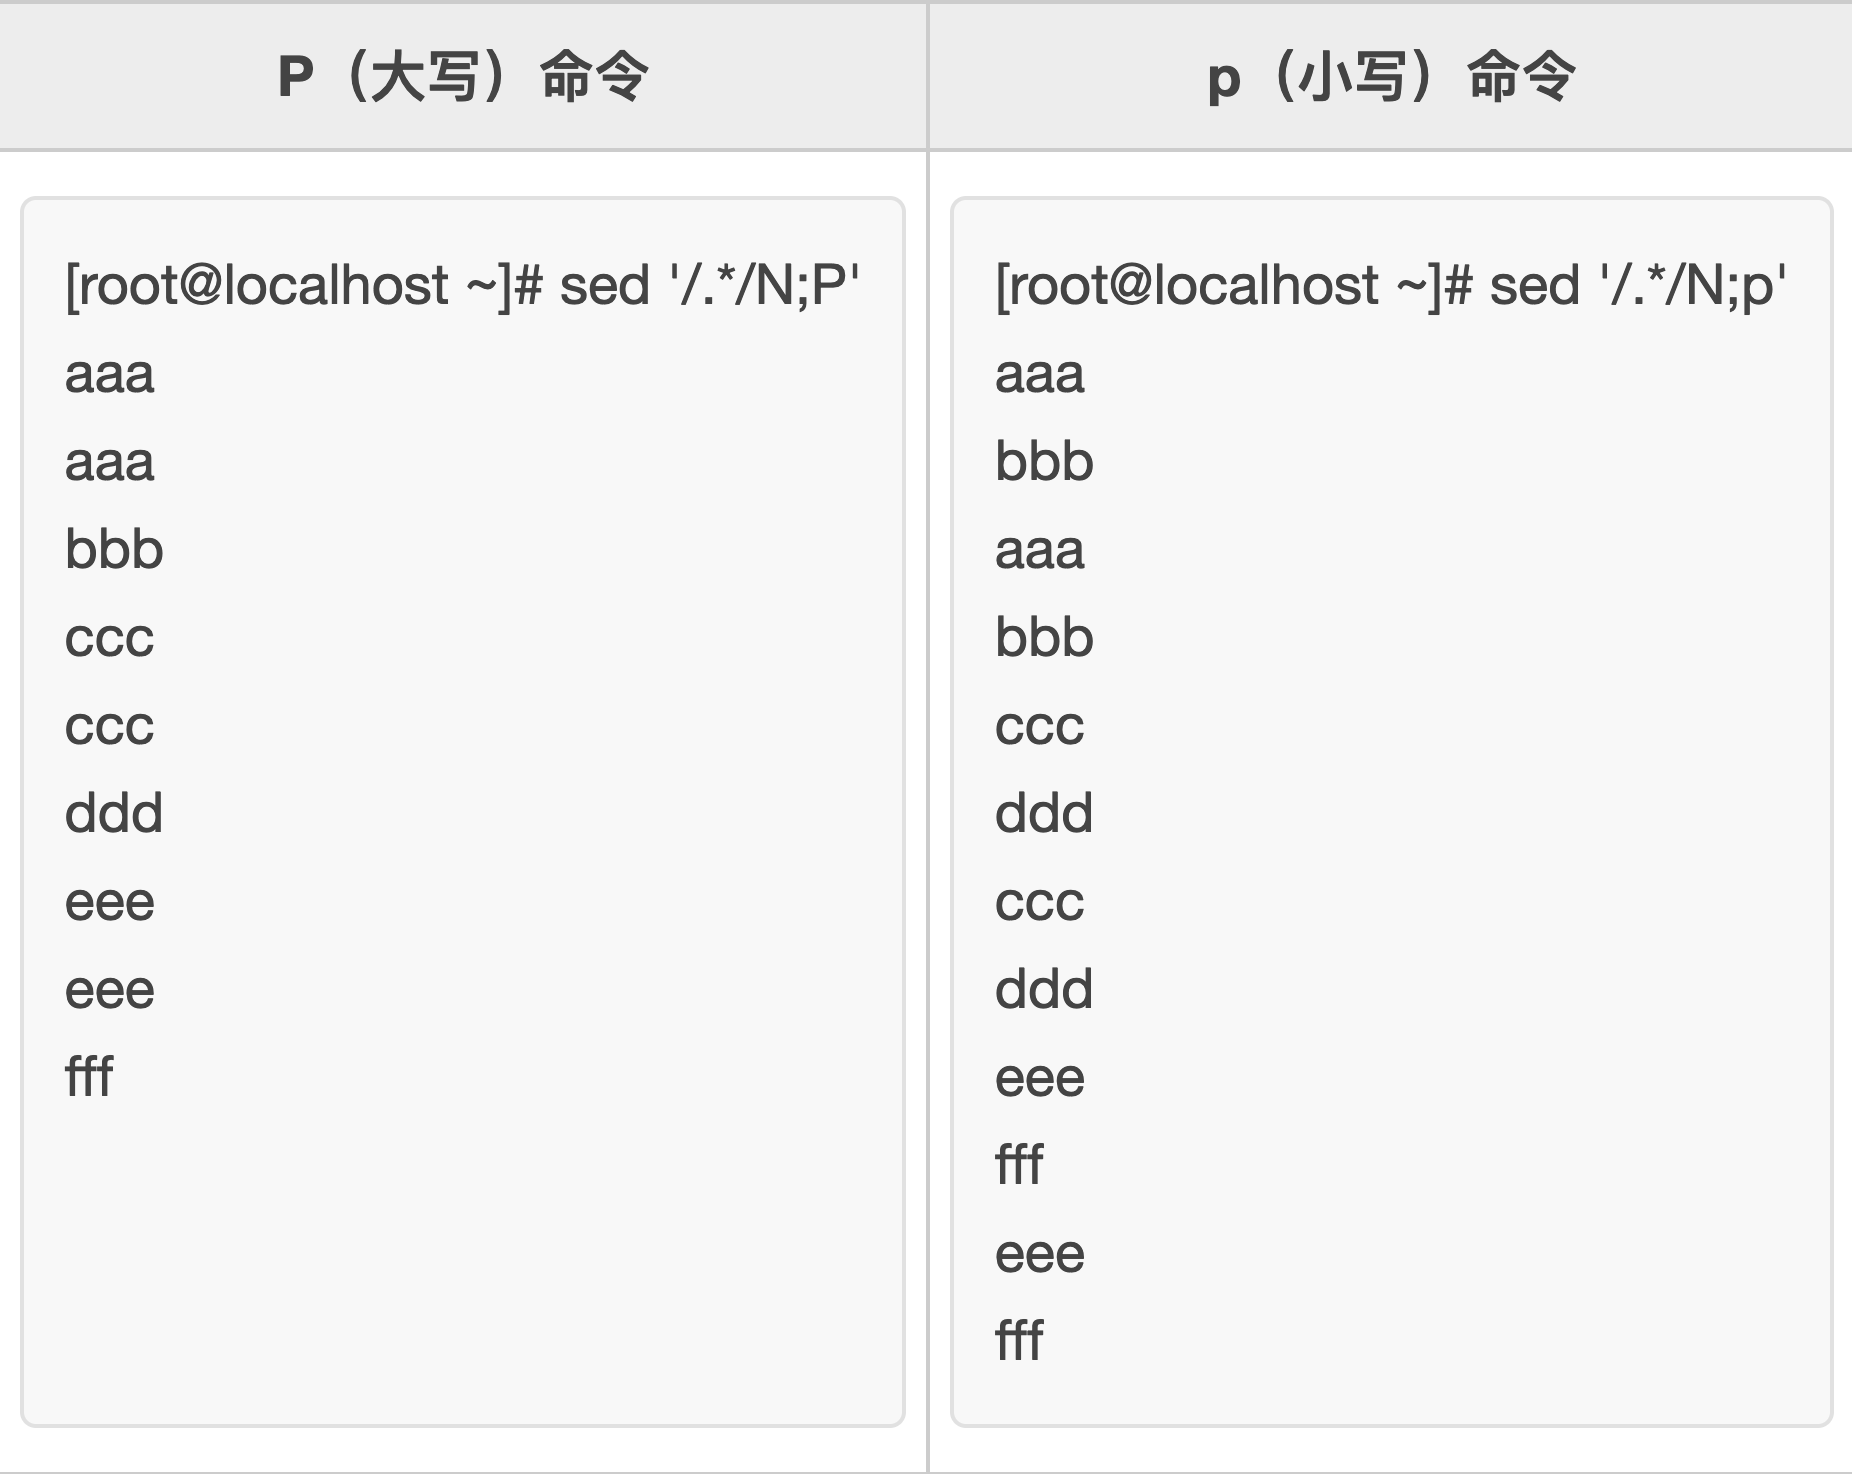Click the first ccc line in left block
This screenshot has width=1852, height=1474.
[110, 639]
